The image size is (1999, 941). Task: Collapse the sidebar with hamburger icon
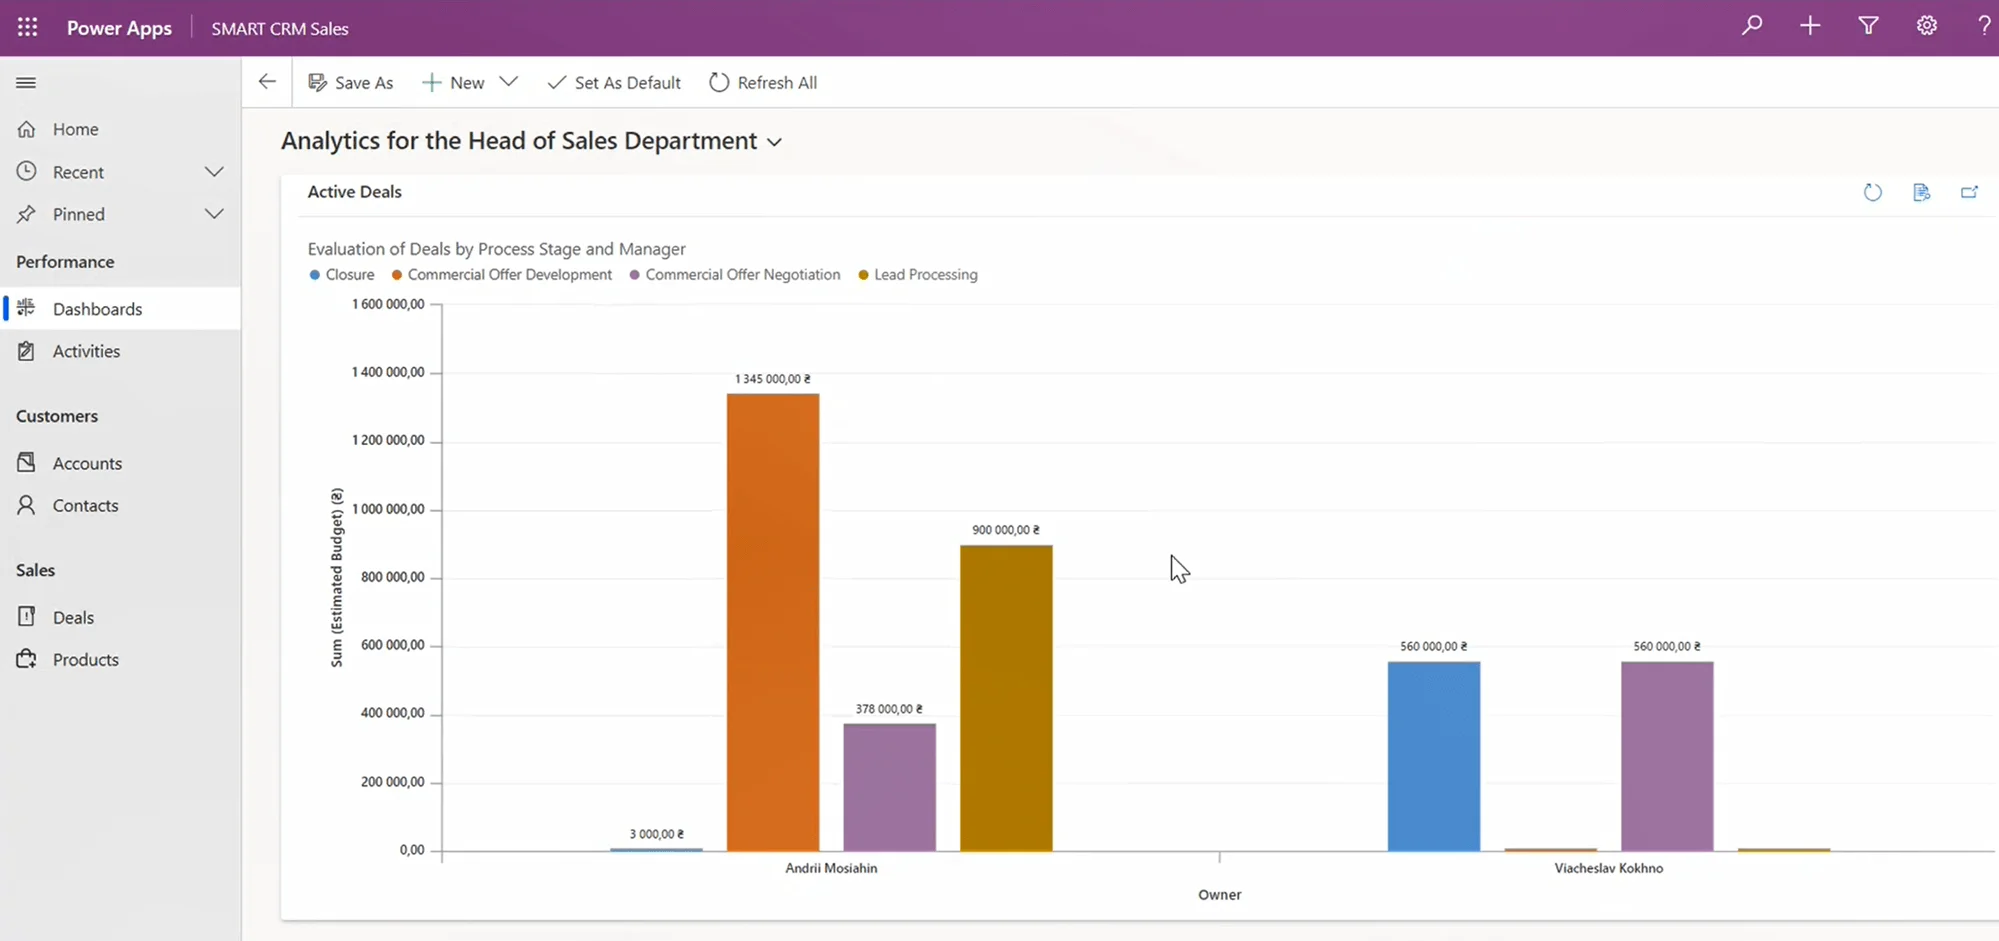tap(26, 83)
